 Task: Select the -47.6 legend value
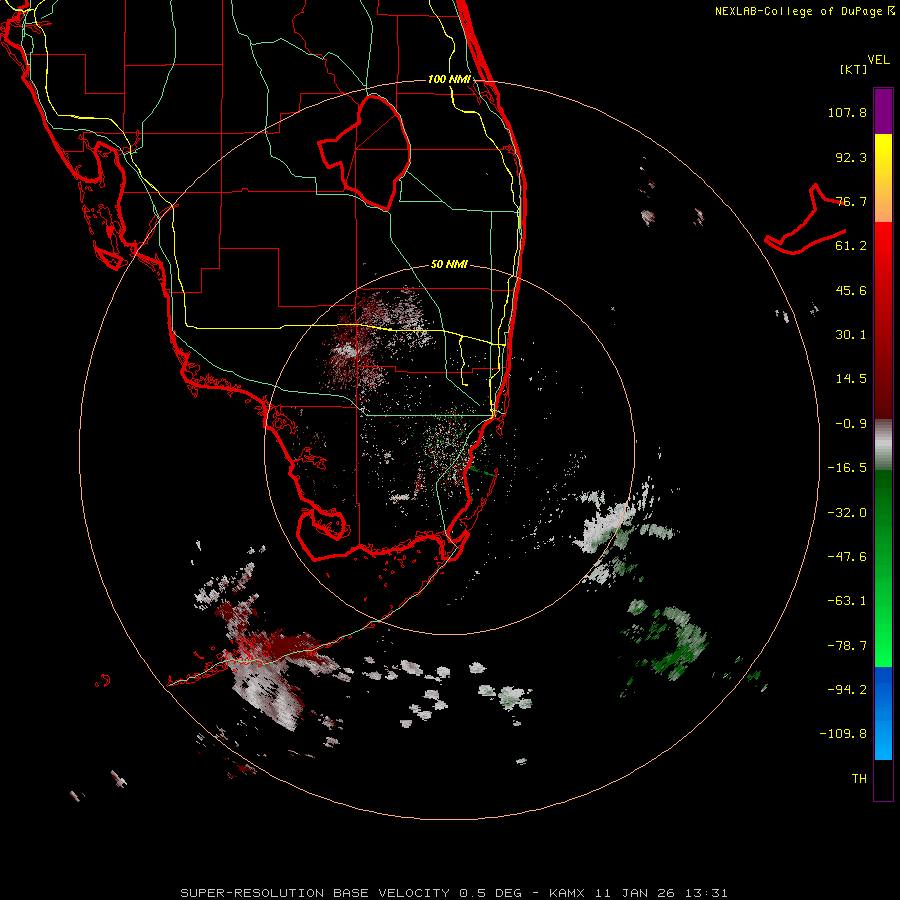coord(847,557)
